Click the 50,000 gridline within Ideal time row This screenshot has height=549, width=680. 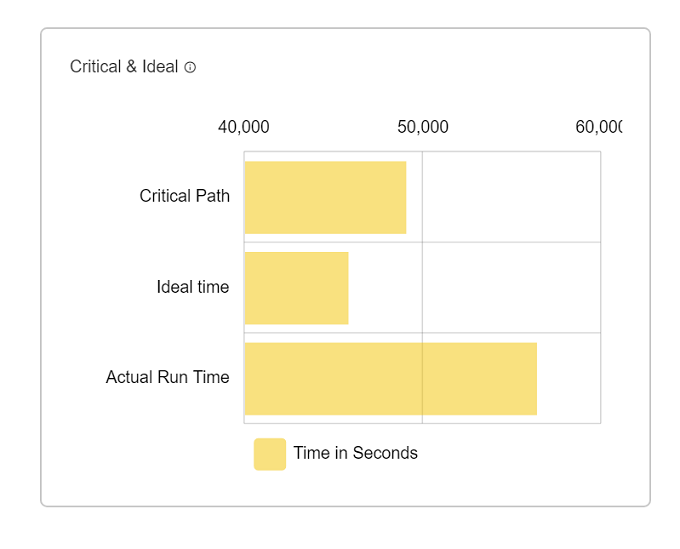click(x=422, y=288)
